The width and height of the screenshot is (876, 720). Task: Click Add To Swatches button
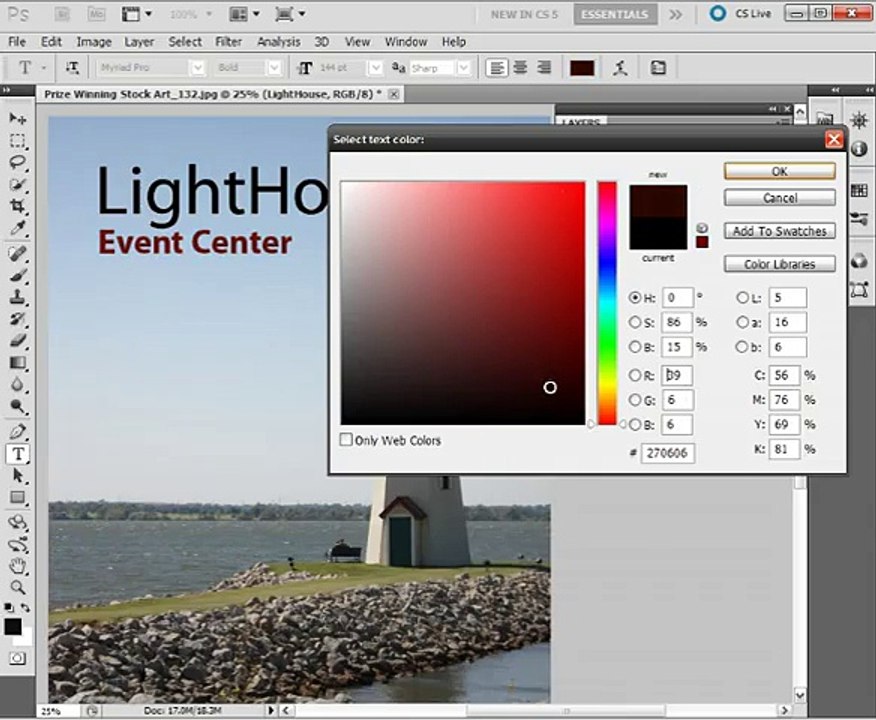point(780,231)
